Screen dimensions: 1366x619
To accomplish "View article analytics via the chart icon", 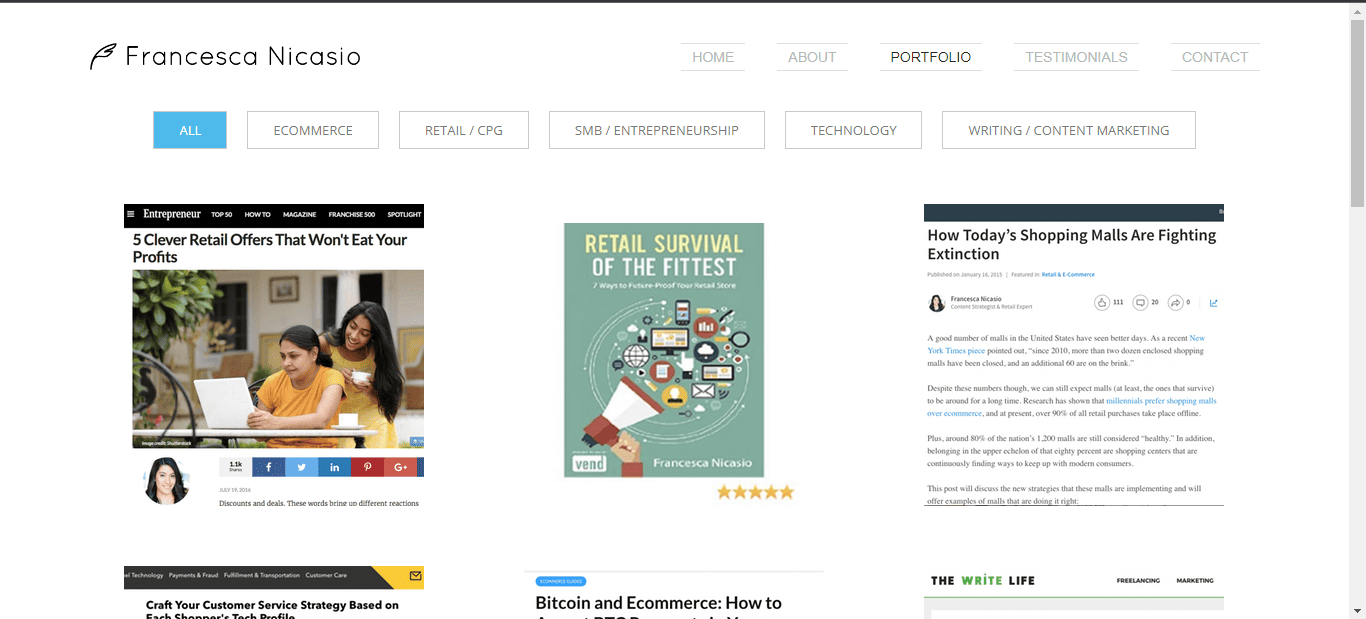I will coord(1213,302).
